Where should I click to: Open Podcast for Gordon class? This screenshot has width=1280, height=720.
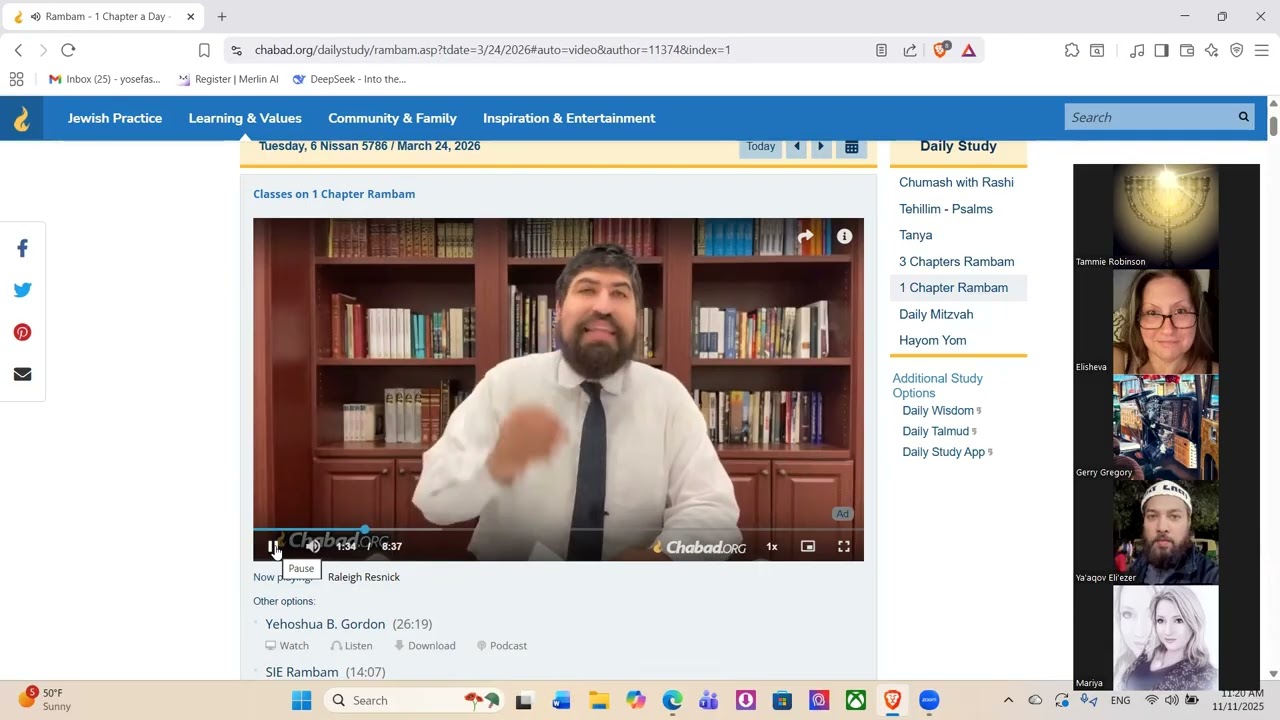[502, 646]
